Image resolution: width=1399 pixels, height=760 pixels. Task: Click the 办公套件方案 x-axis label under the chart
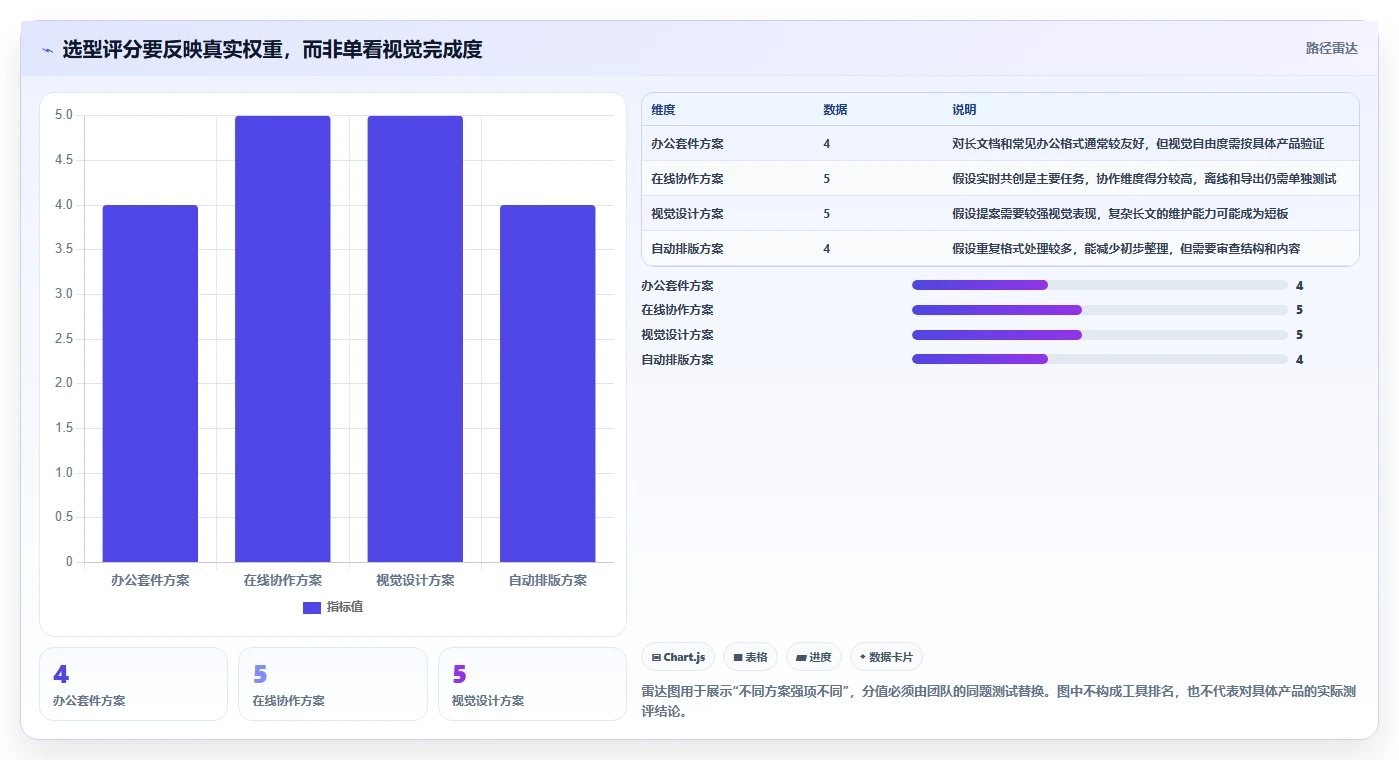coord(150,580)
